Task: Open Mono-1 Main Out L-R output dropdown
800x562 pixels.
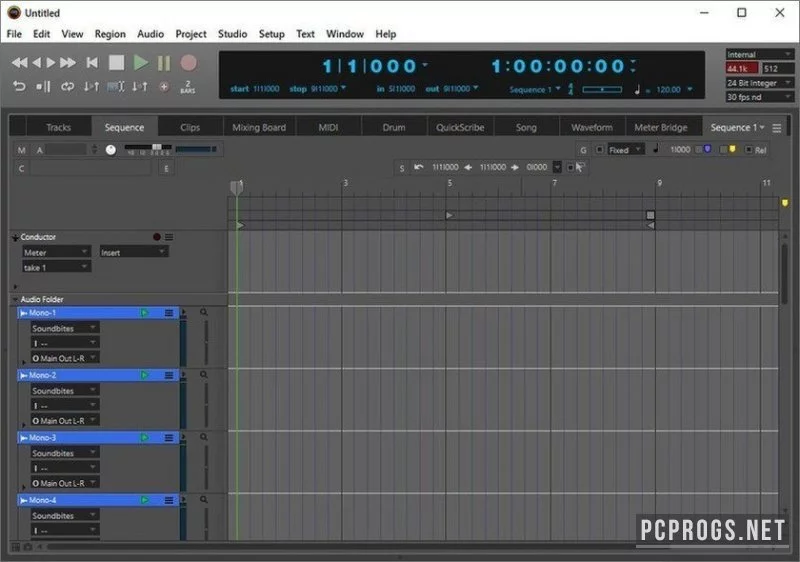Action: (x=64, y=358)
